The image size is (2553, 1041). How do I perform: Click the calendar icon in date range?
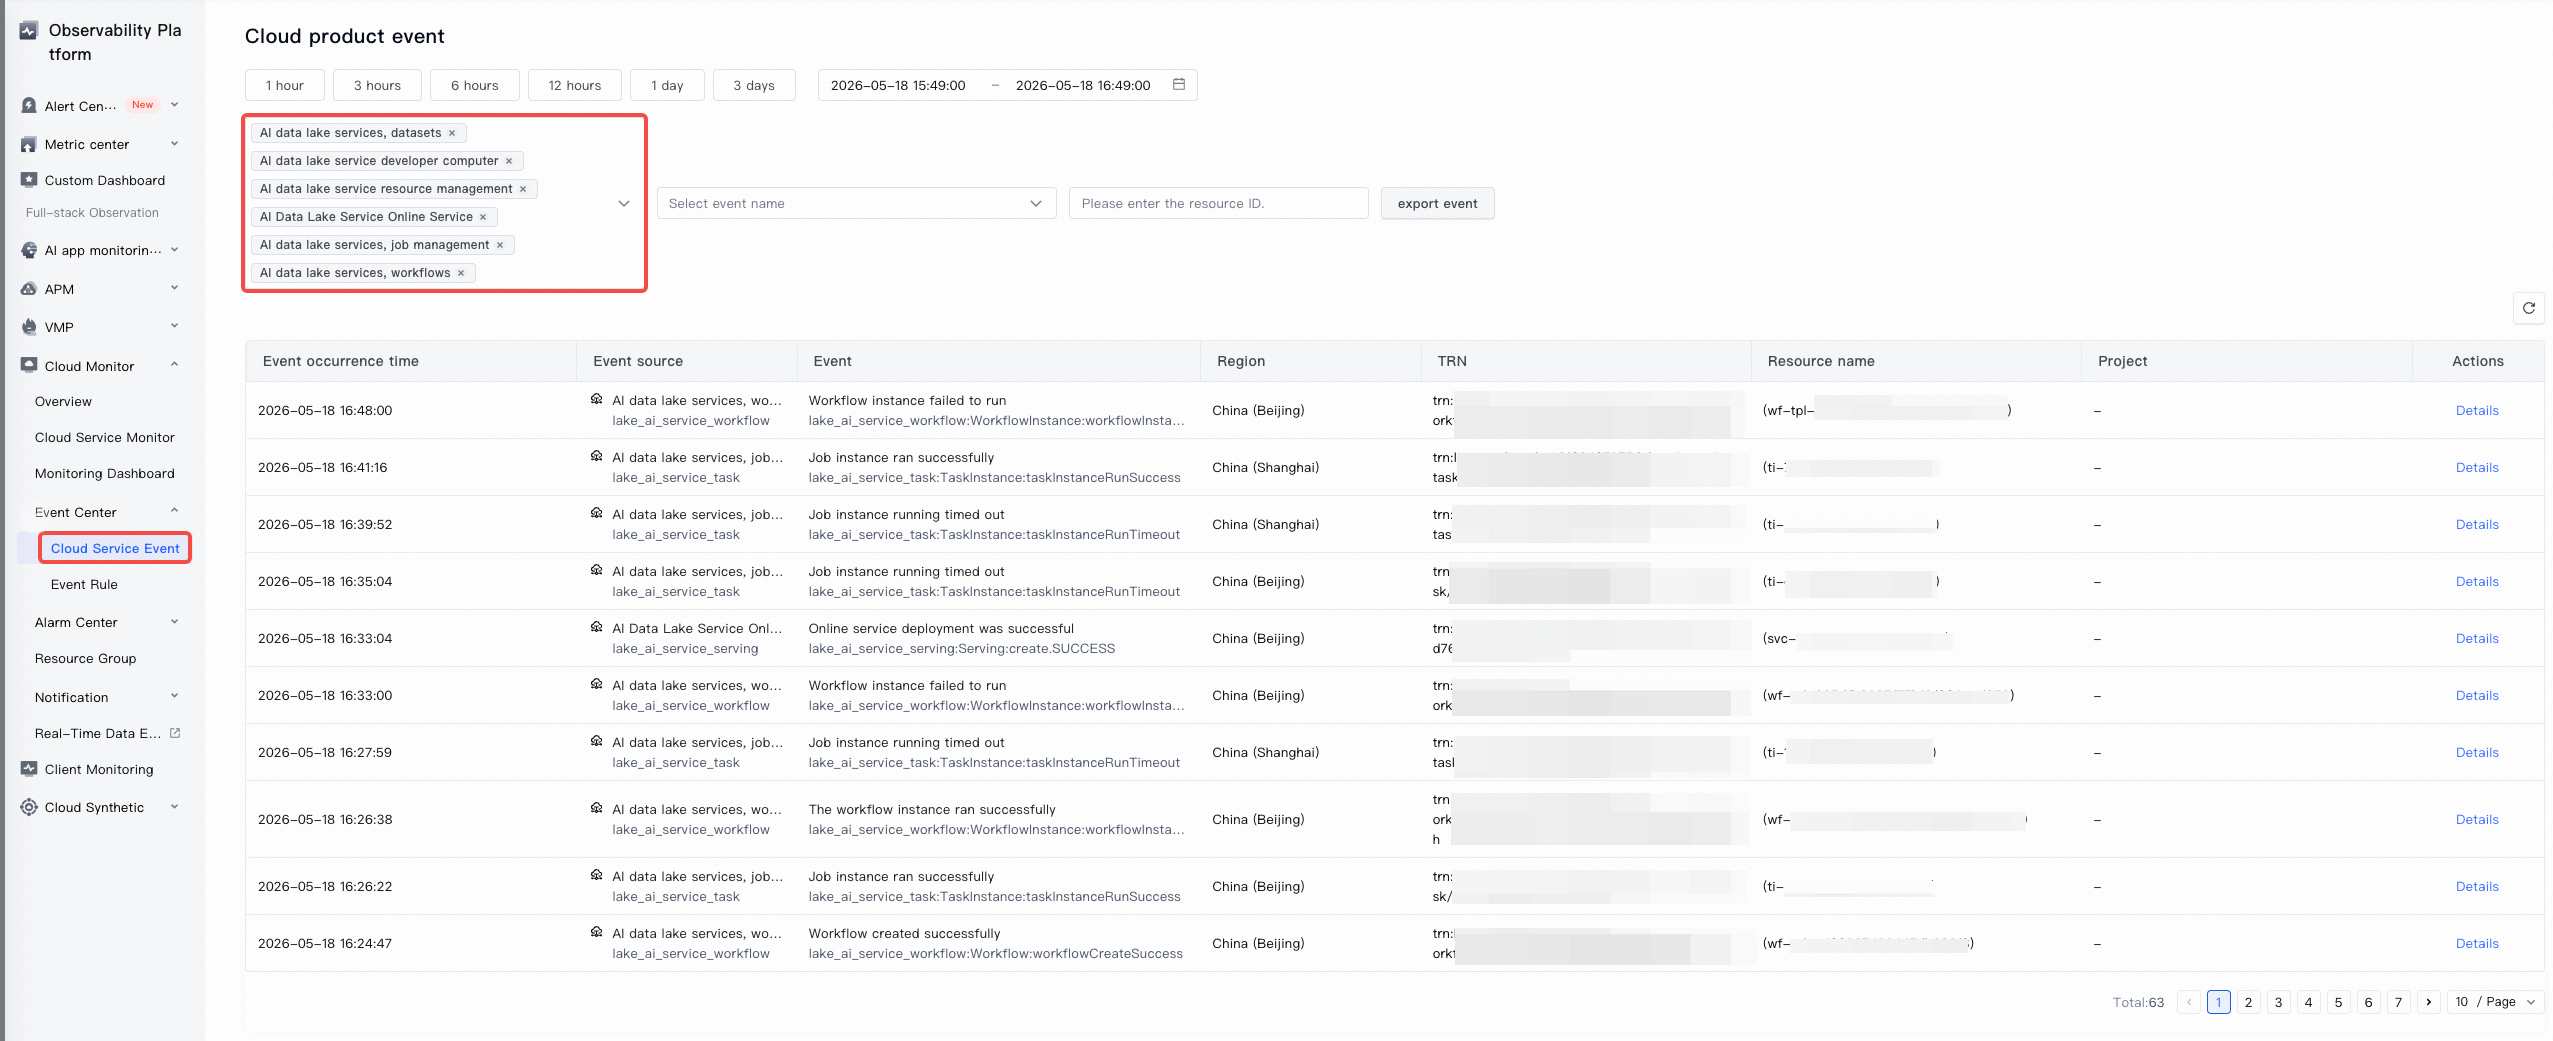point(1179,85)
